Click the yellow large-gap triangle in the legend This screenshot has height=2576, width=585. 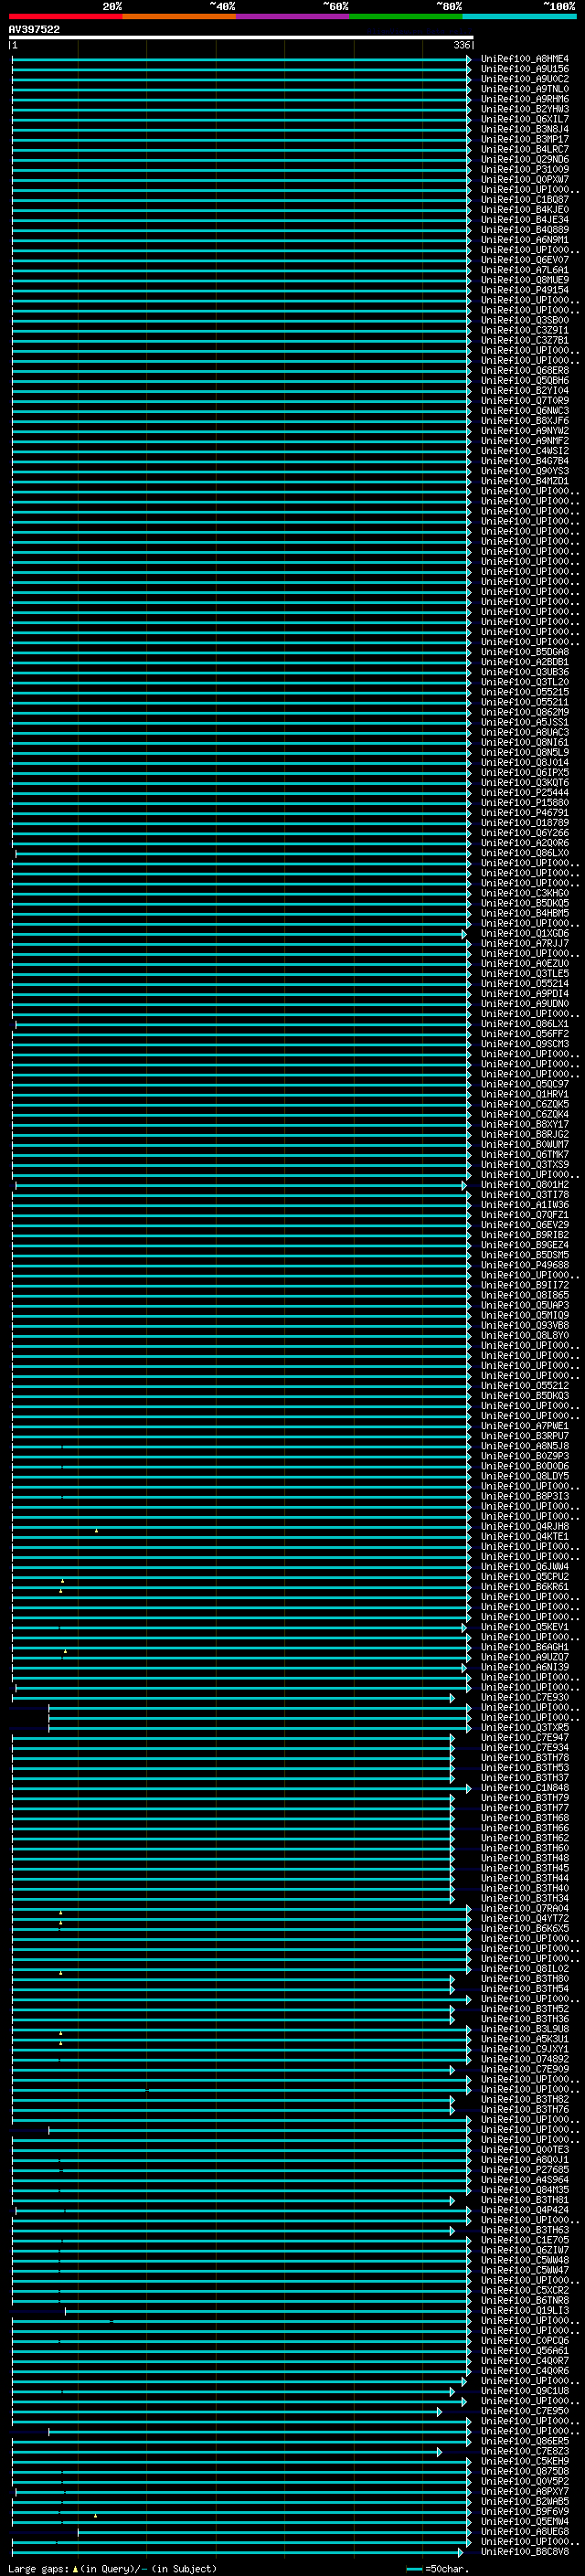click(x=75, y=2568)
